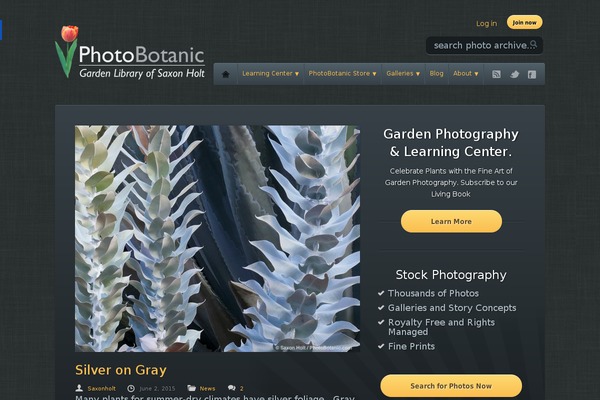Image resolution: width=600 pixels, height=400 pixels.
Task: Click the clock icon beside the date
Action: coord(131,388)
